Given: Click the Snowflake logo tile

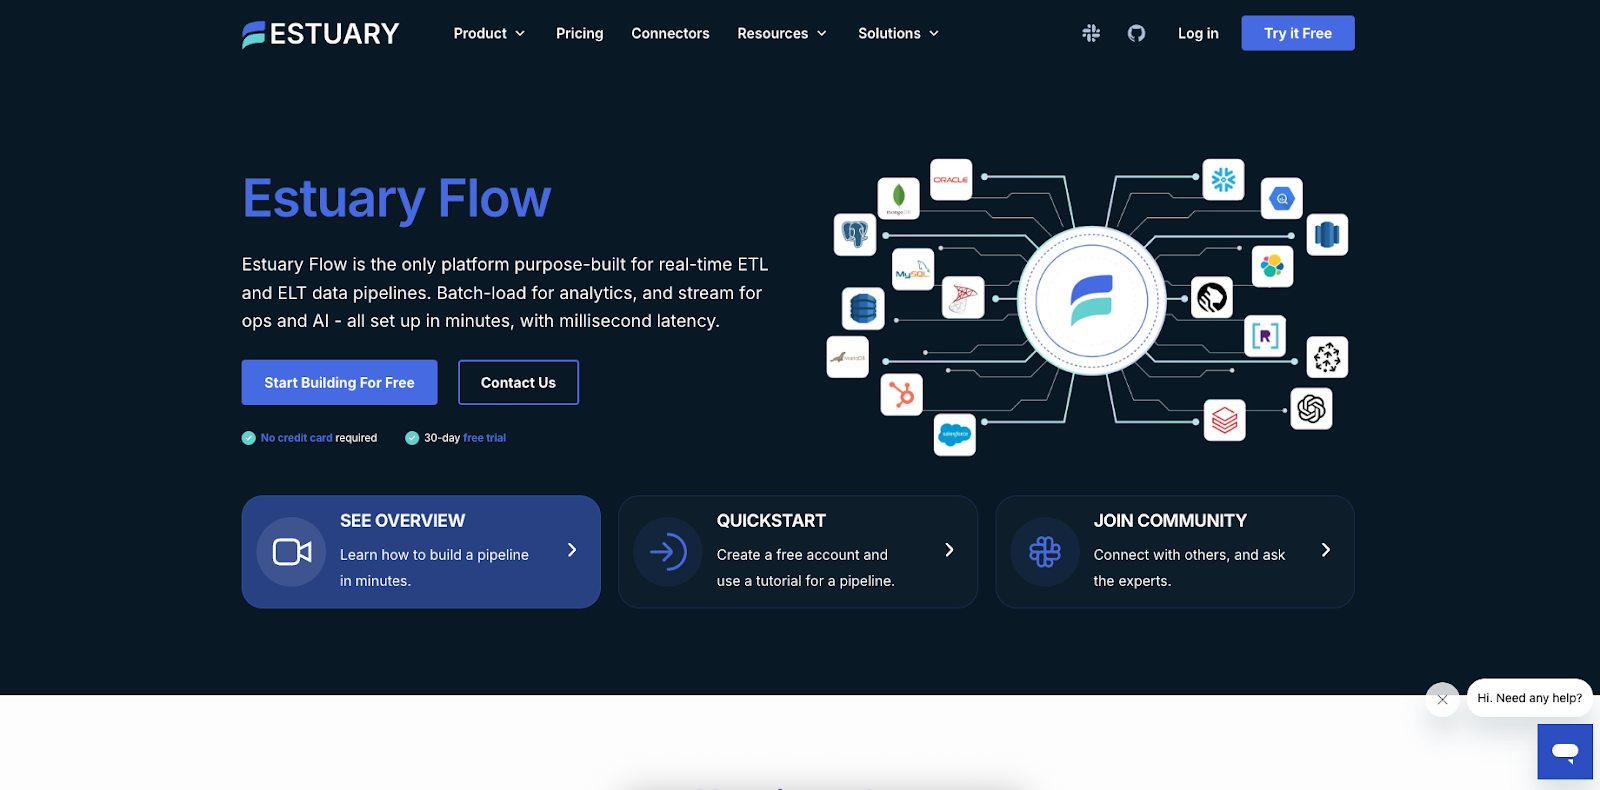Looking at the screenshot, I should [x=1224, y=180].
